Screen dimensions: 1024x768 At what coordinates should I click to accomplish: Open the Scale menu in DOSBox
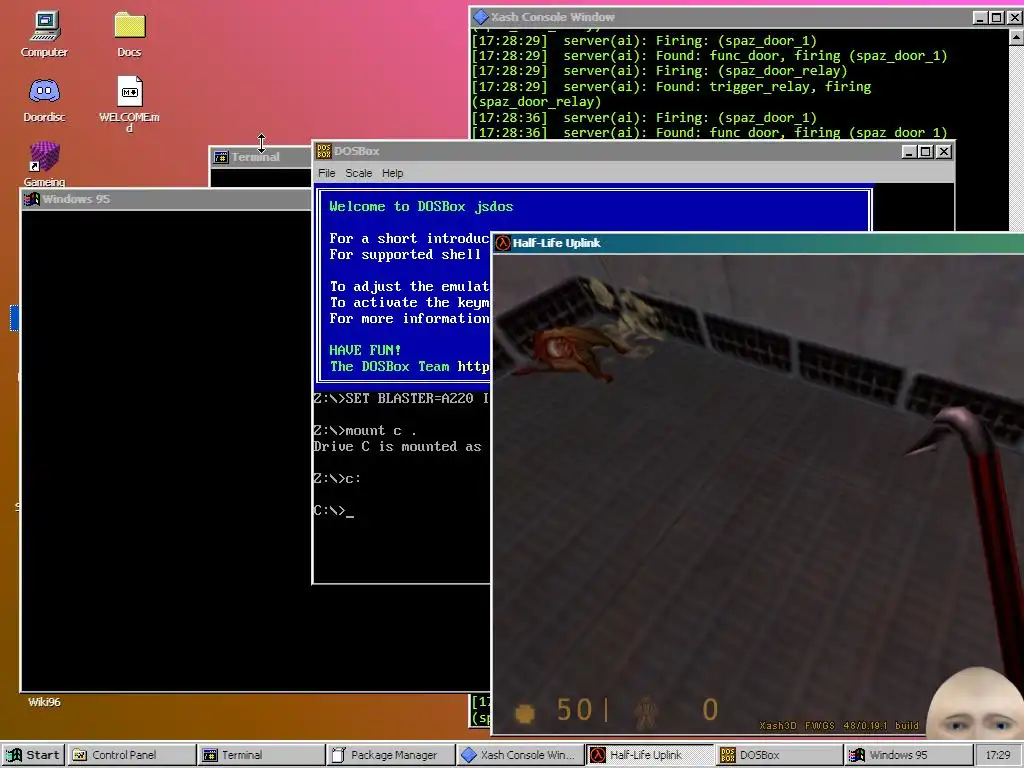pos(359,173)
